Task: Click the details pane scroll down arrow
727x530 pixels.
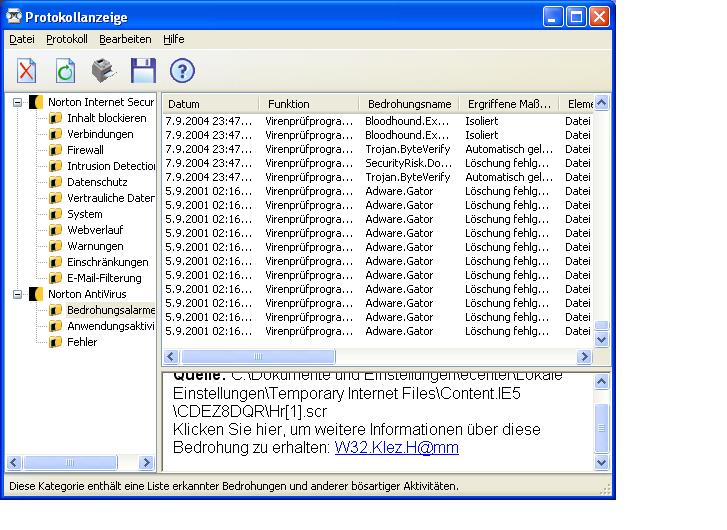Action: pos(601,462)
